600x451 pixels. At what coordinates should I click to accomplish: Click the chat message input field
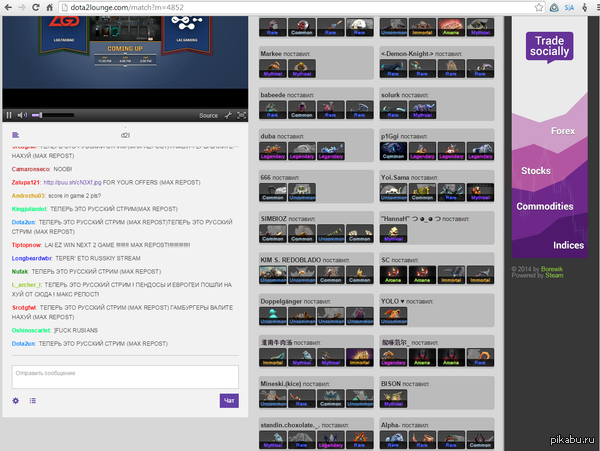(x=124, y=376)
